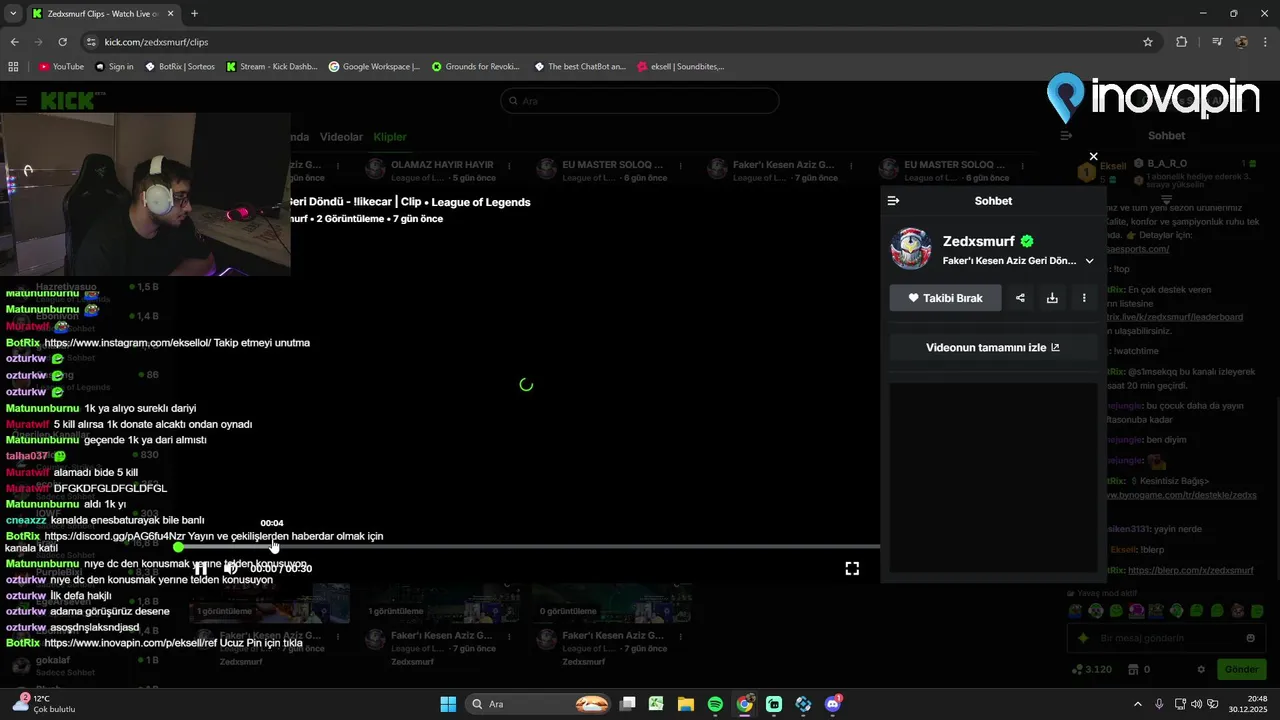Unfollow with the Takibi Bırak button
The width and height of the screenshot is (1280, 720).
click(x=945, y=298)
